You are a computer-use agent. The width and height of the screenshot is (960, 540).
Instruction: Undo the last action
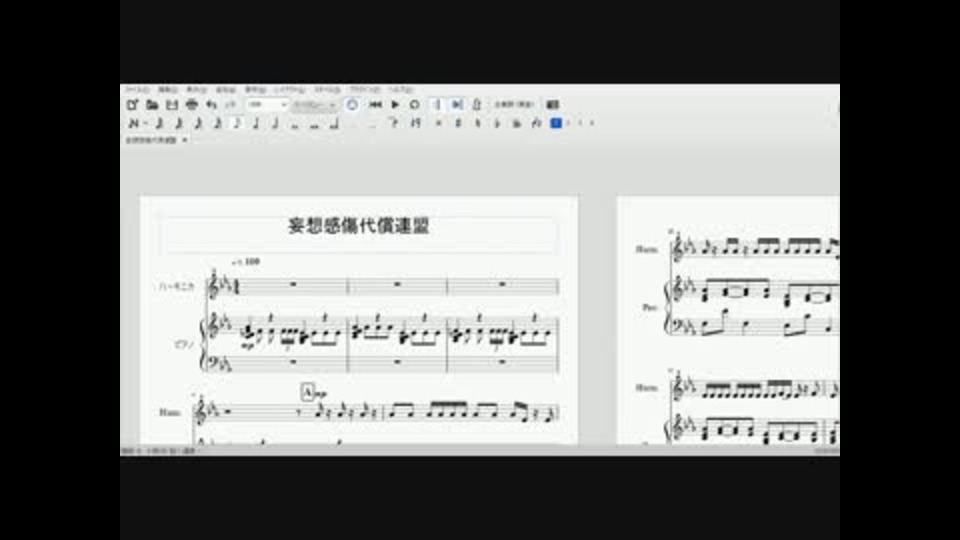[x=211, y=105]
